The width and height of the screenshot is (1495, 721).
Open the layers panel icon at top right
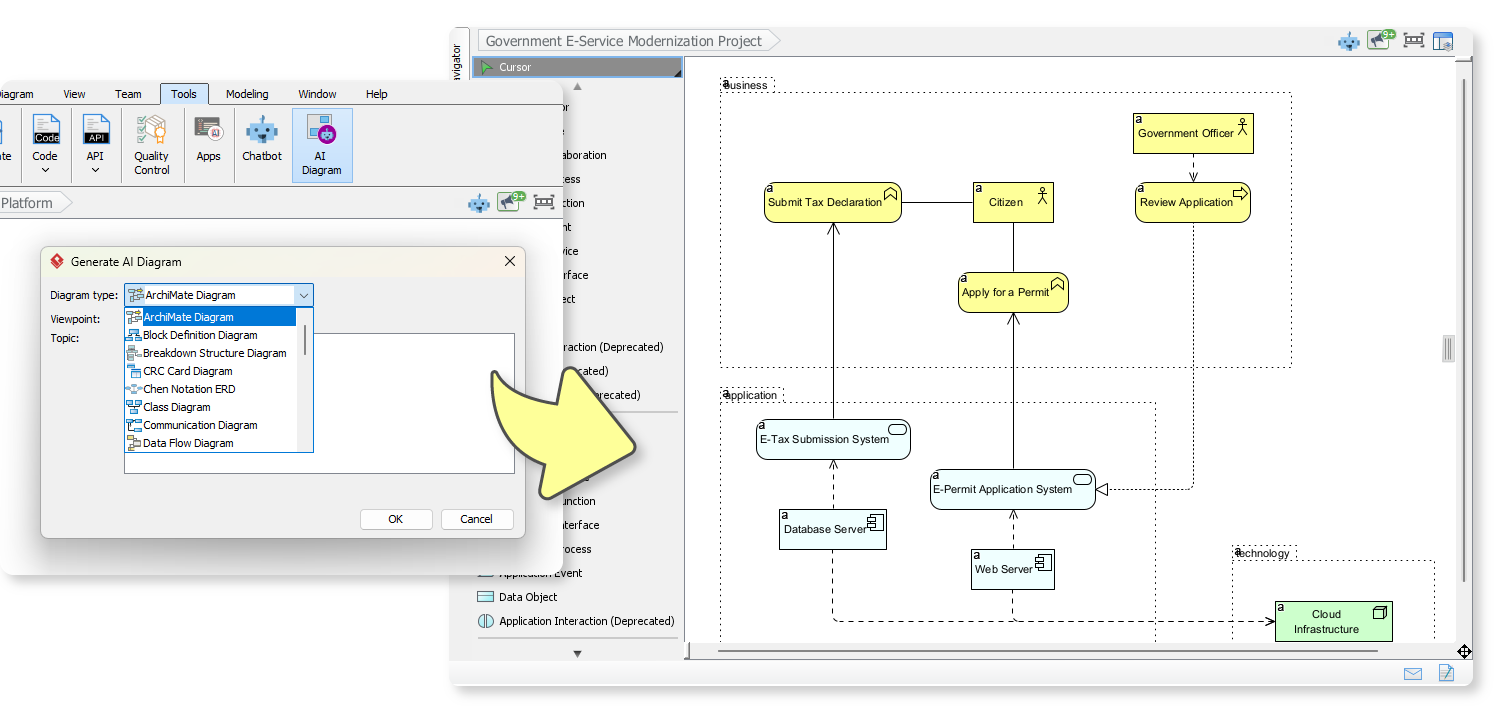pos(1443,40)
